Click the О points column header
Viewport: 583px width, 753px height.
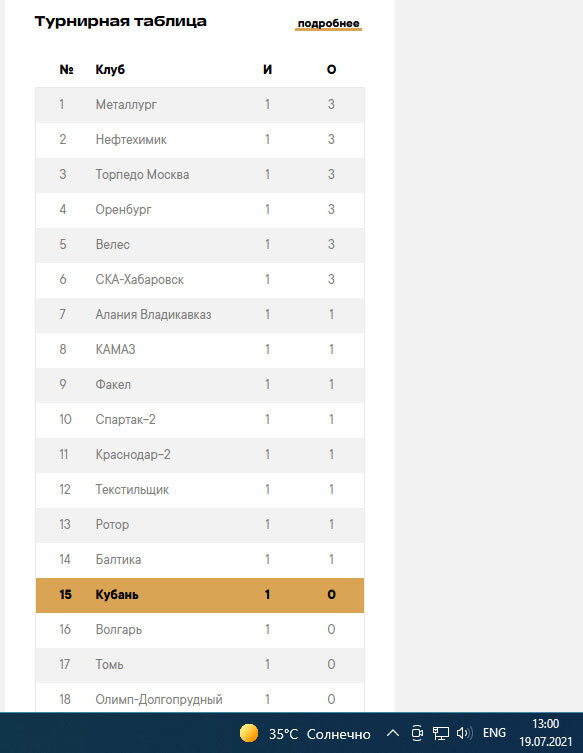331,70
